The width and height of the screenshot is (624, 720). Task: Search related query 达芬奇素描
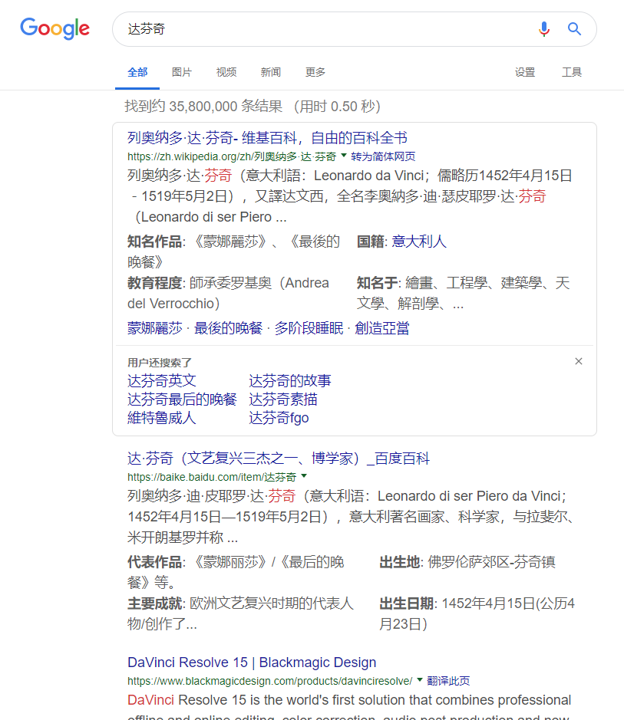283,399
